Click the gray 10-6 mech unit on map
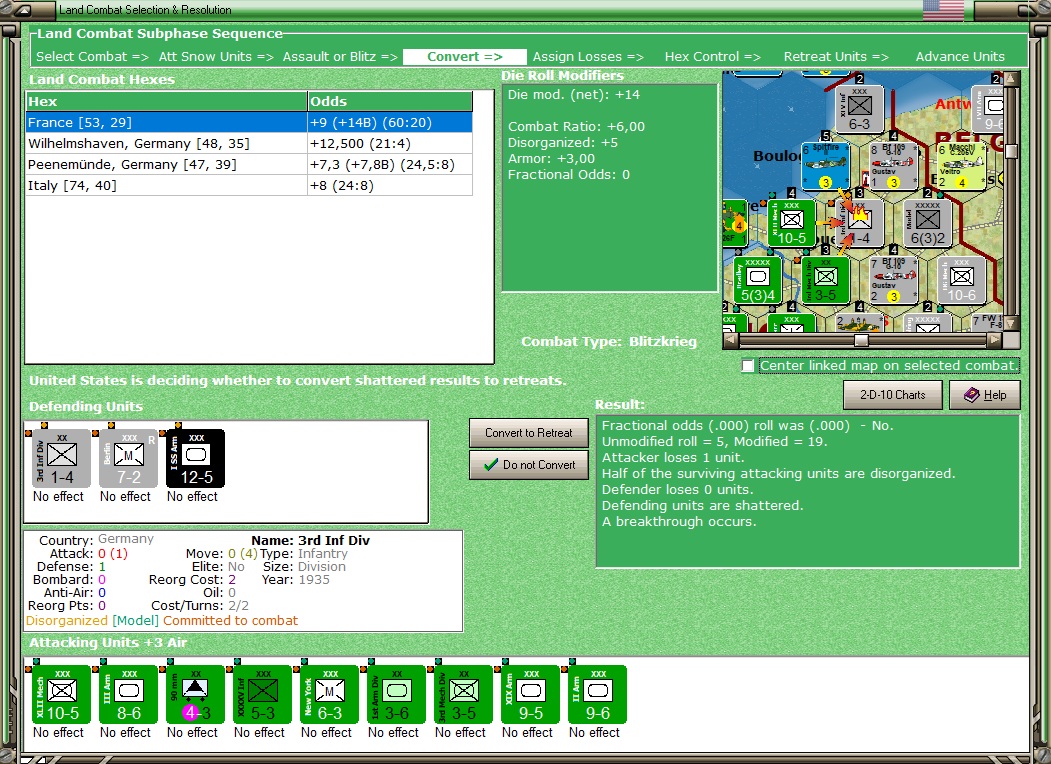Screen dimensions: 1051x764 coord(962,280)
